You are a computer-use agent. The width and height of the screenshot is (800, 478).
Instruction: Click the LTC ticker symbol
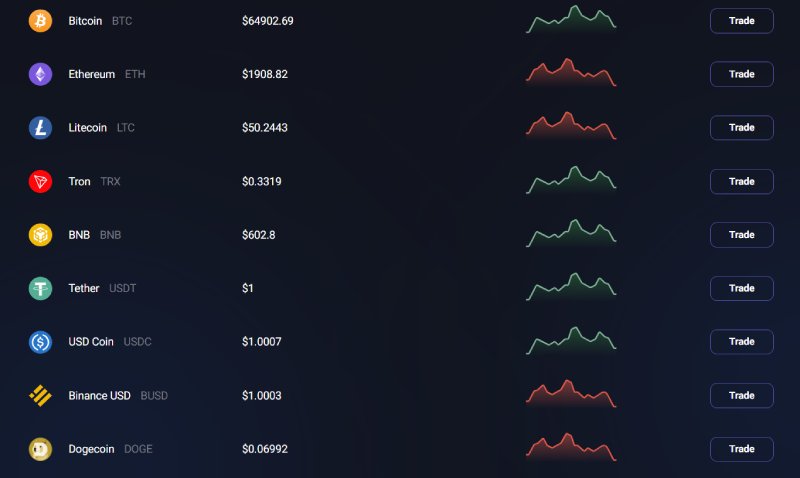126,128
